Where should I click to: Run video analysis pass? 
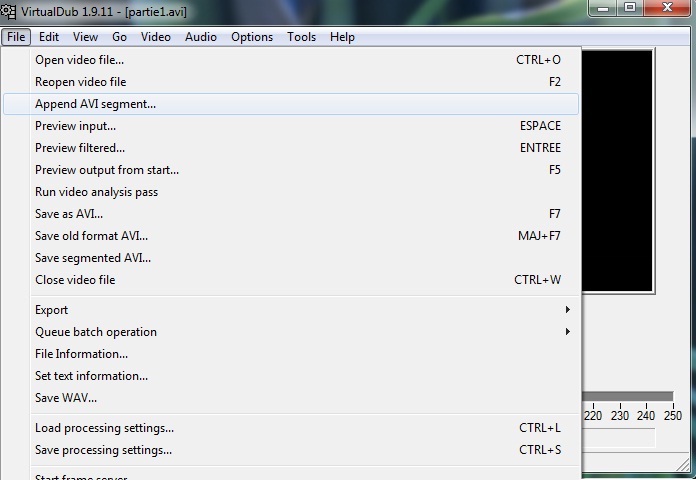(291, 192)
